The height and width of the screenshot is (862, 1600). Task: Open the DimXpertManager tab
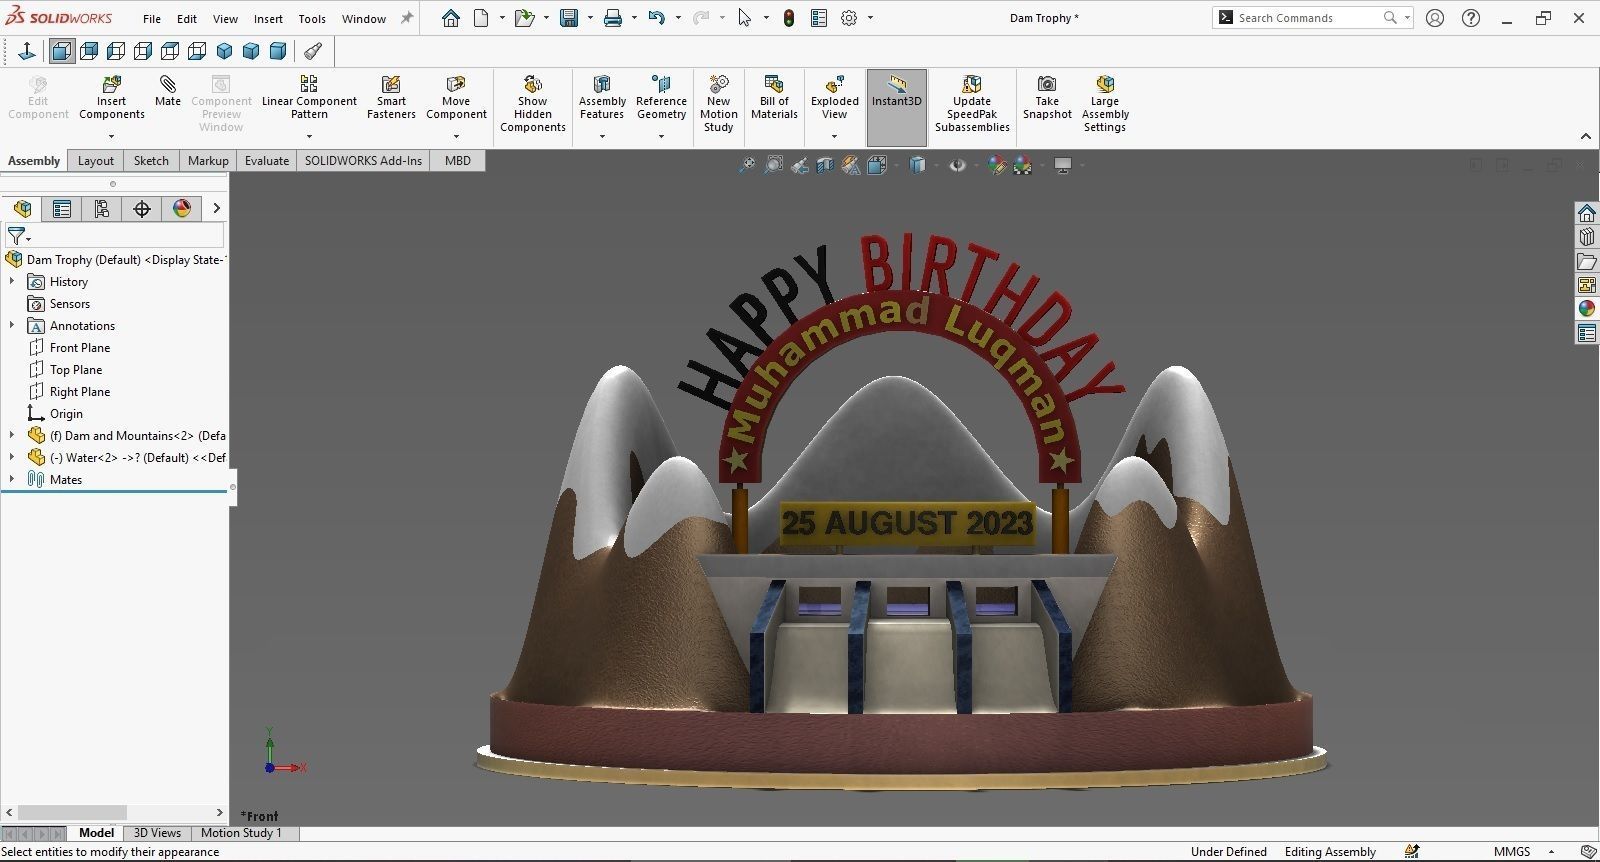pos(142,208)
